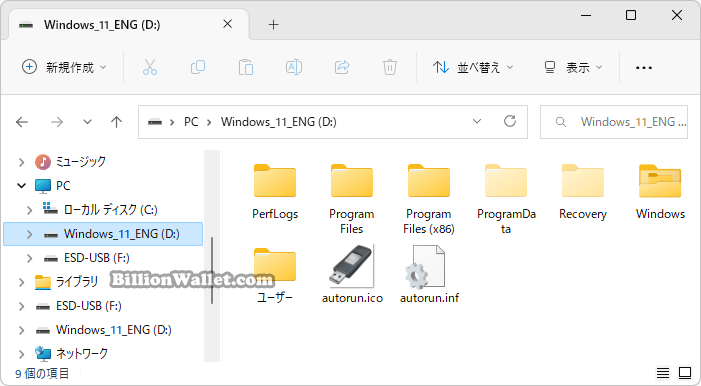Viewport: 701px width, 386px height.
Task: Collapse the PC tree node
Action: coord(21,186)
